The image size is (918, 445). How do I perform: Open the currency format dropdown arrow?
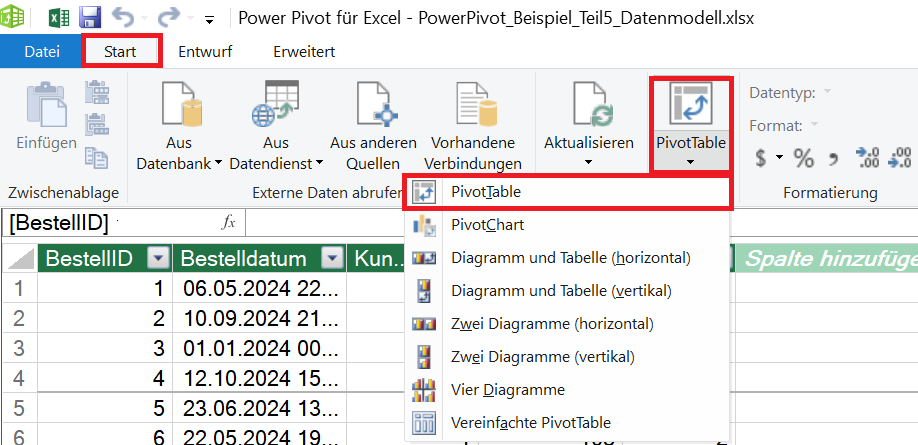779,157
